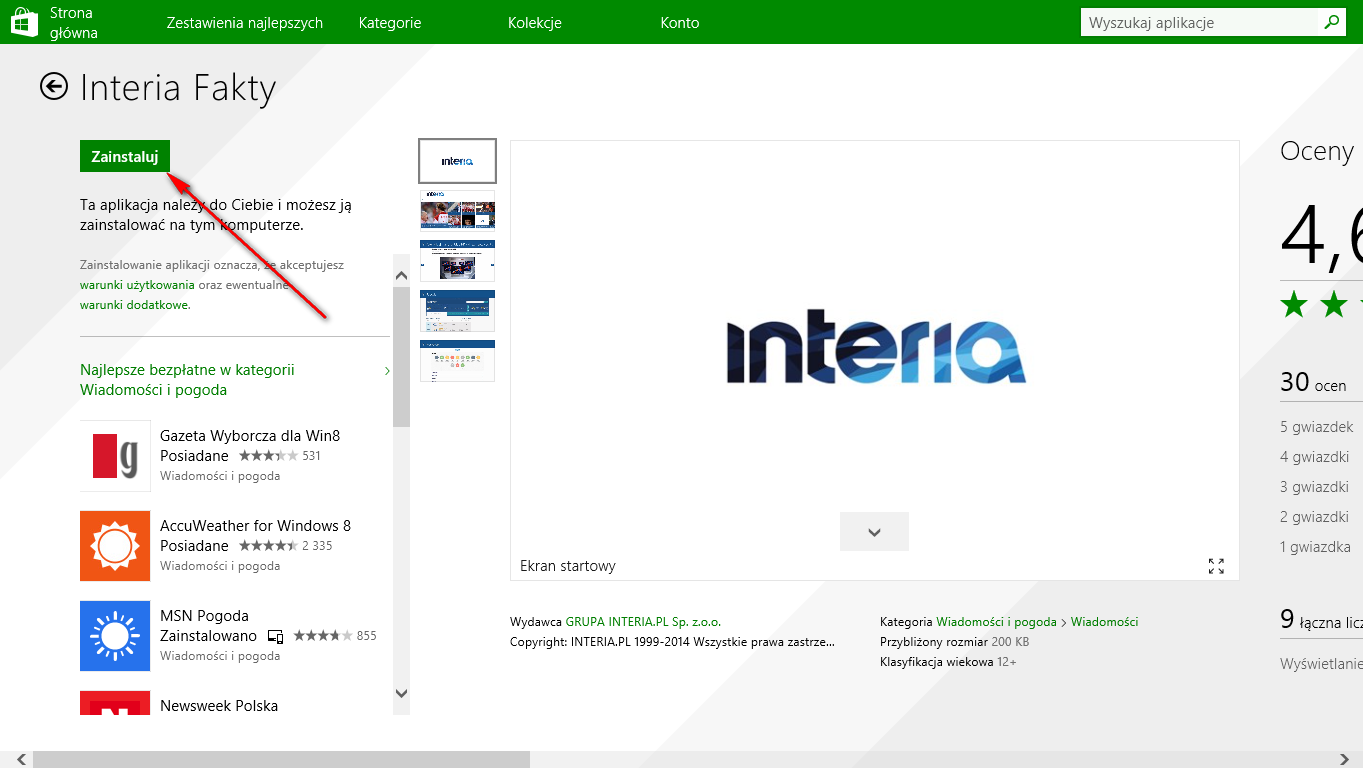This screenshot has width=1363, height=768.
Task: Open Newsweek Polska app icon
Action: pyautogui.click(x=115, y=703)
